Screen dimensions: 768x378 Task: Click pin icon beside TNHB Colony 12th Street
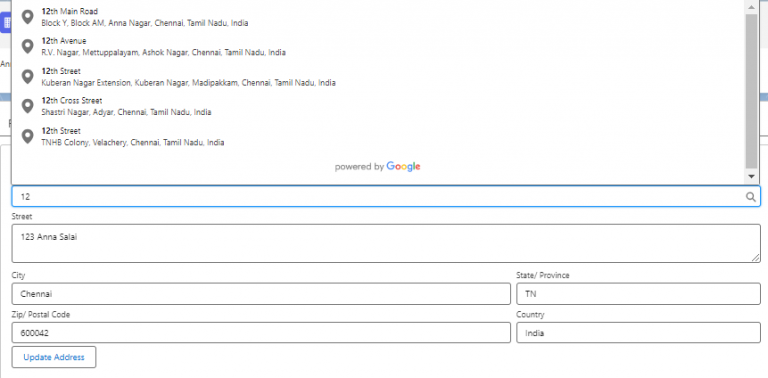coord(28,136)
